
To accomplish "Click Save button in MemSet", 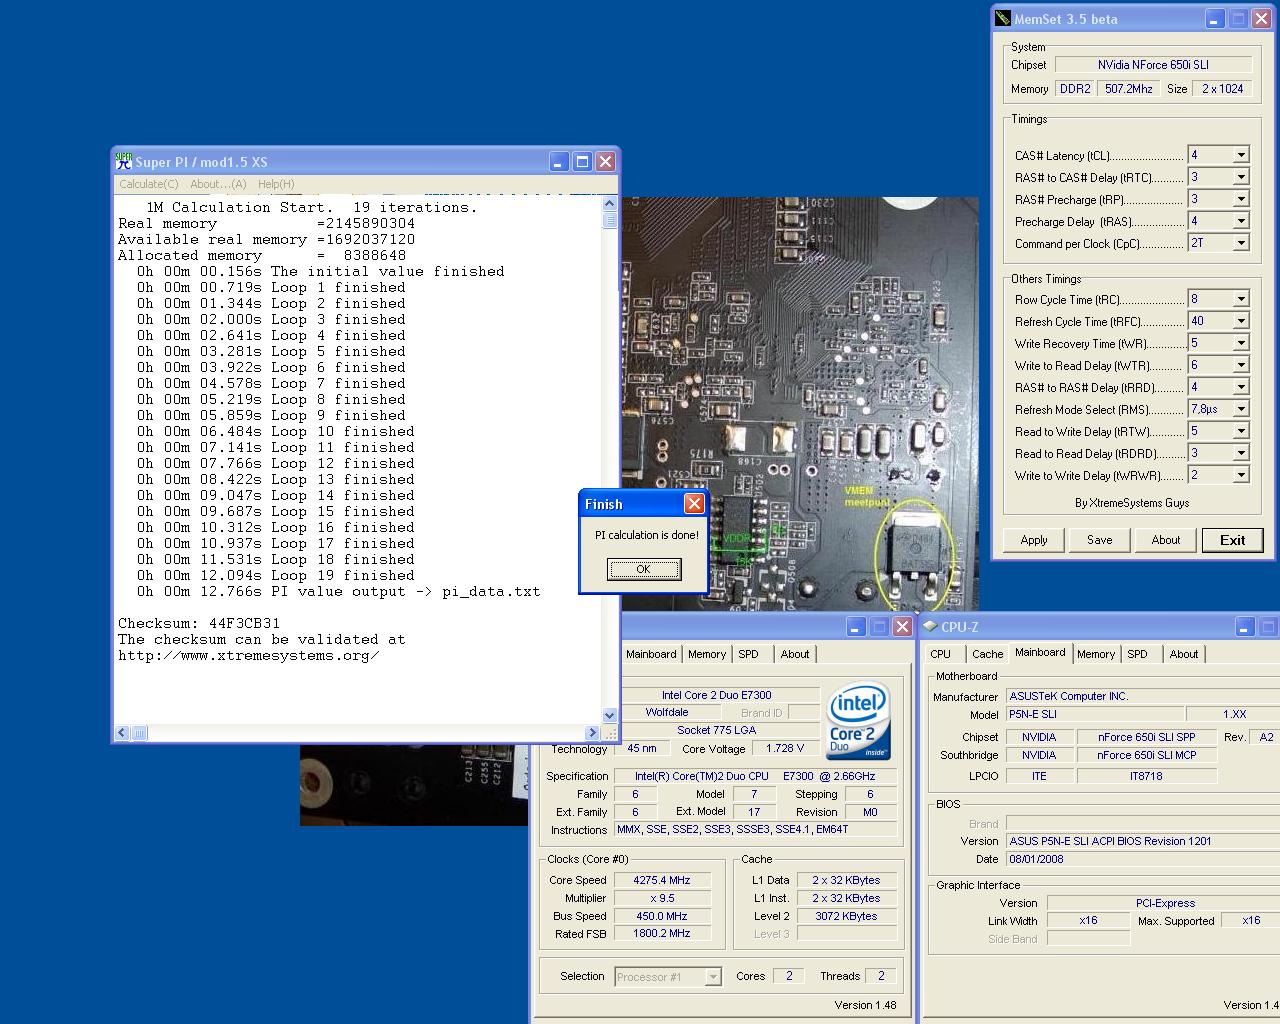I will pyautogui.click(x=1100, y=540).
